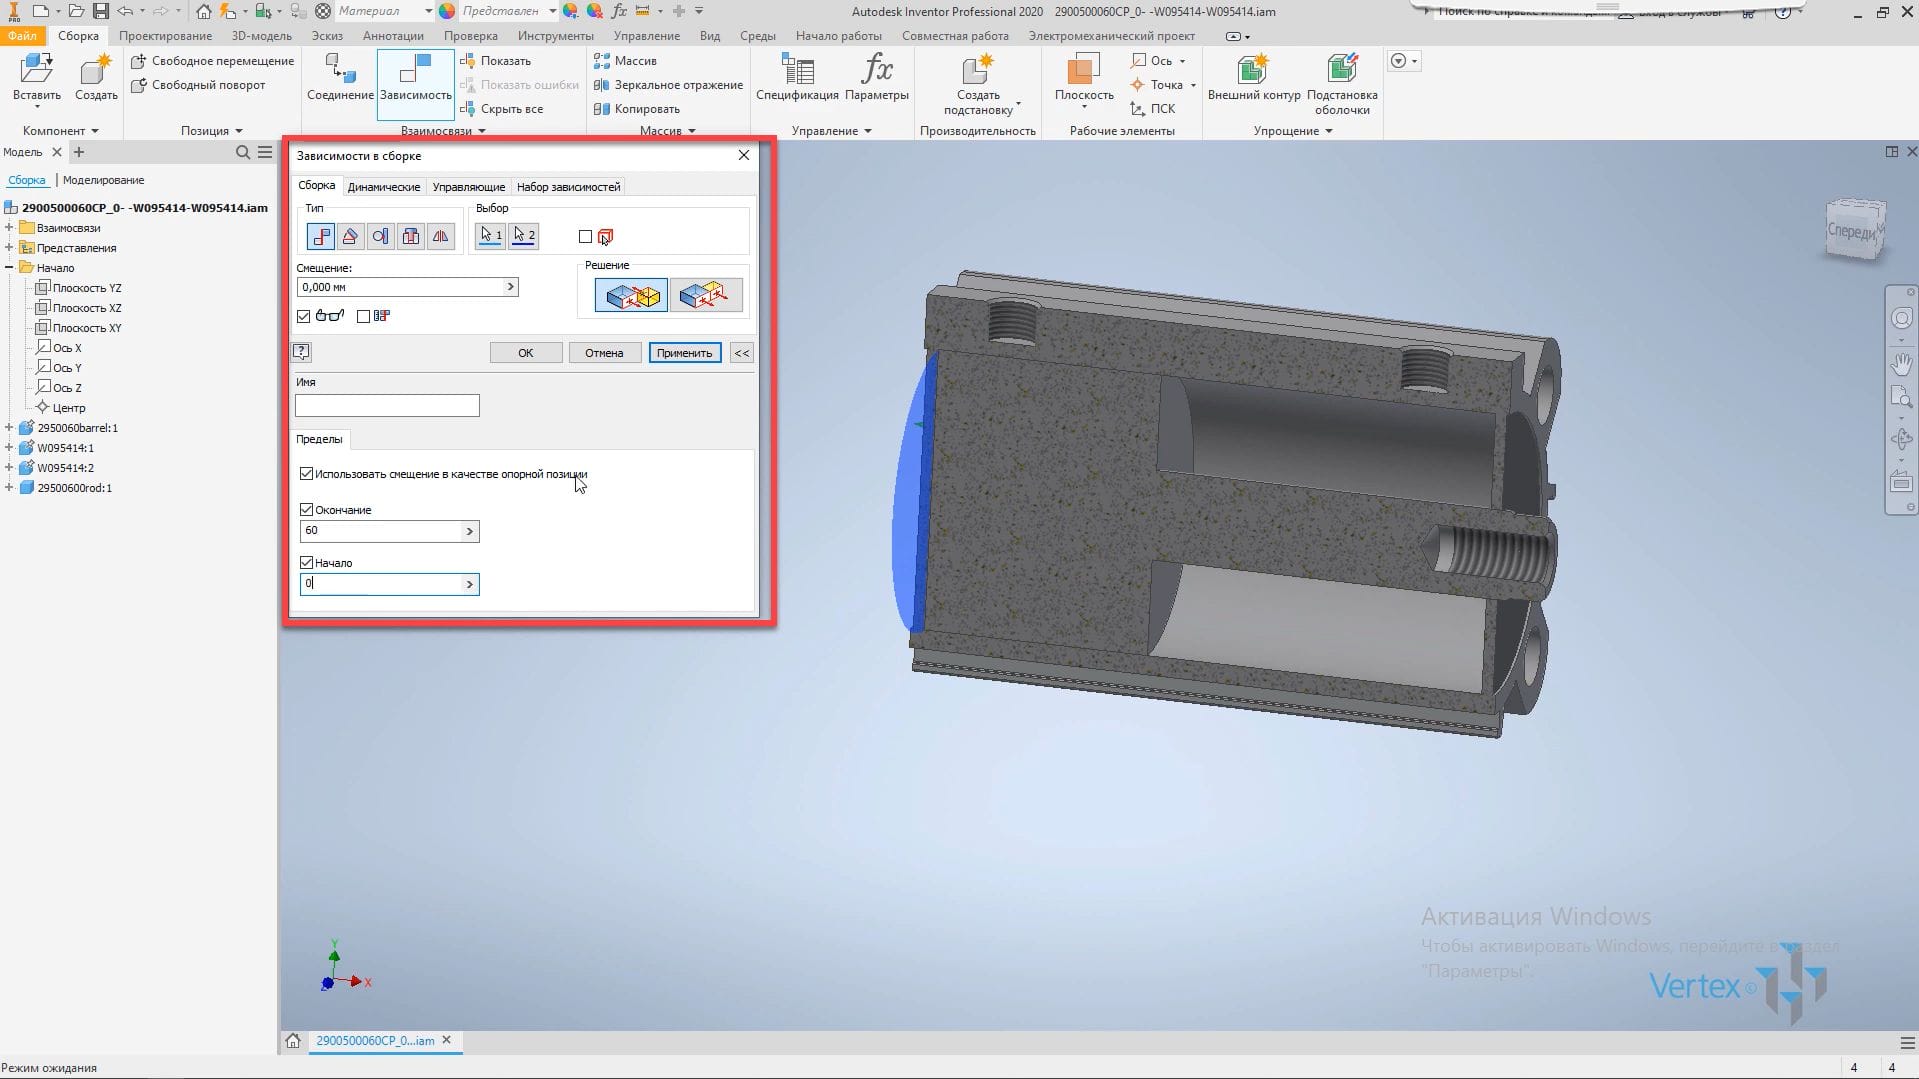Click the Применить button
1919x1079 pixels.
[x=685, y=353]
